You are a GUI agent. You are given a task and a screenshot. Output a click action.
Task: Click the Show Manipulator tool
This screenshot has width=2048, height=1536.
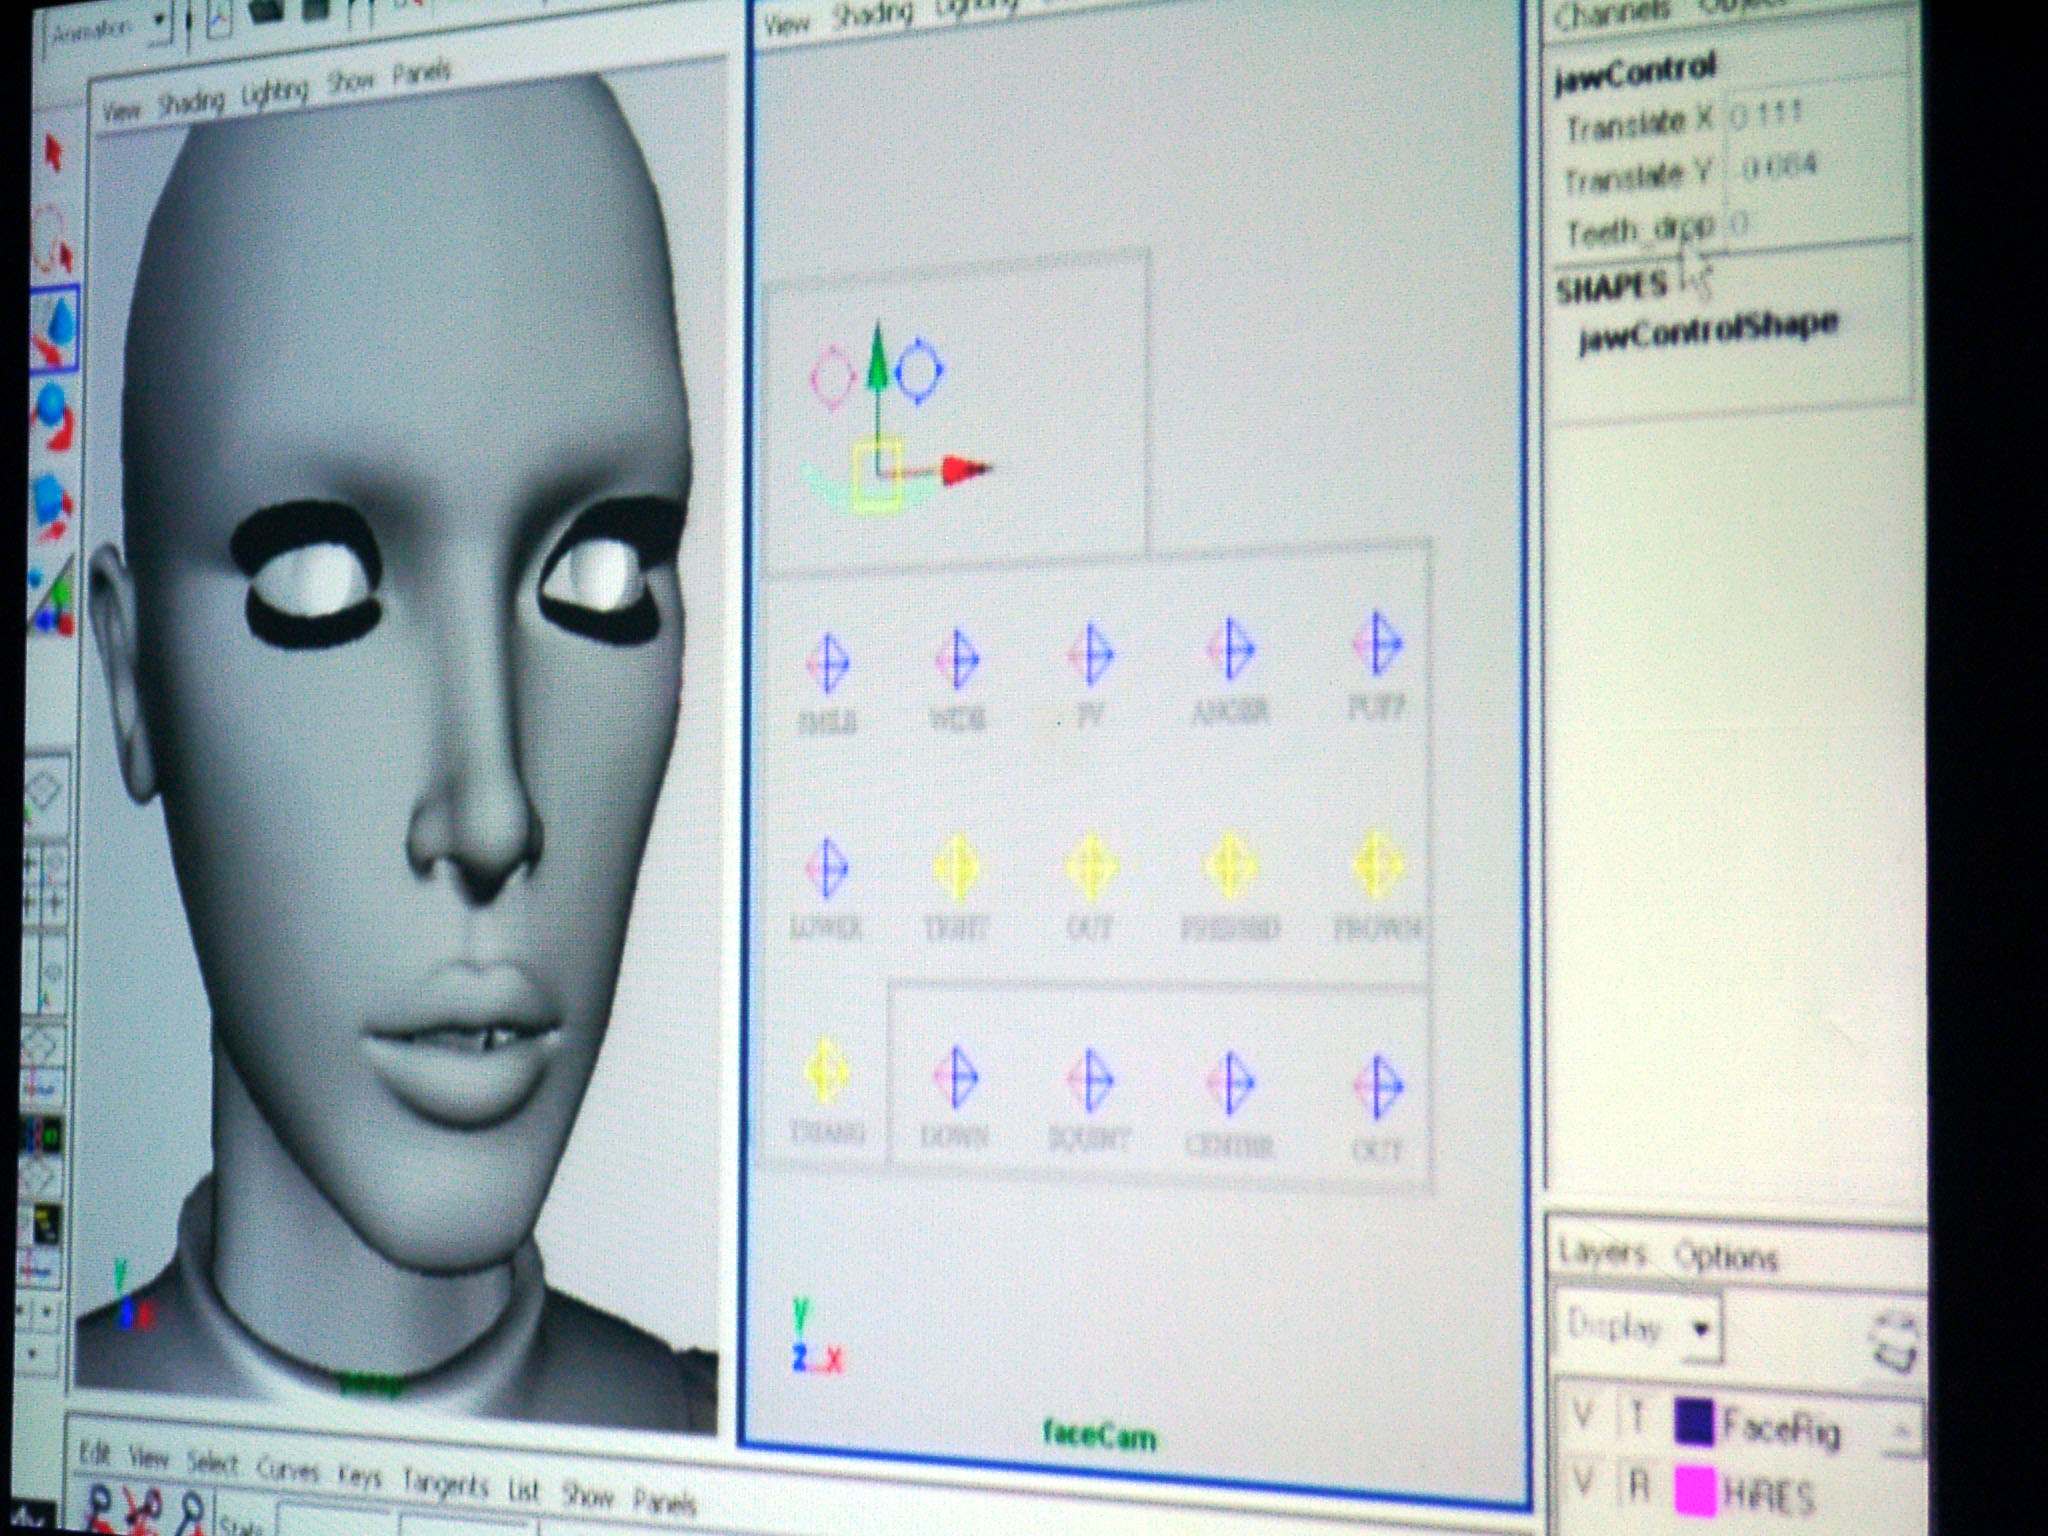[x=52, y=600]
